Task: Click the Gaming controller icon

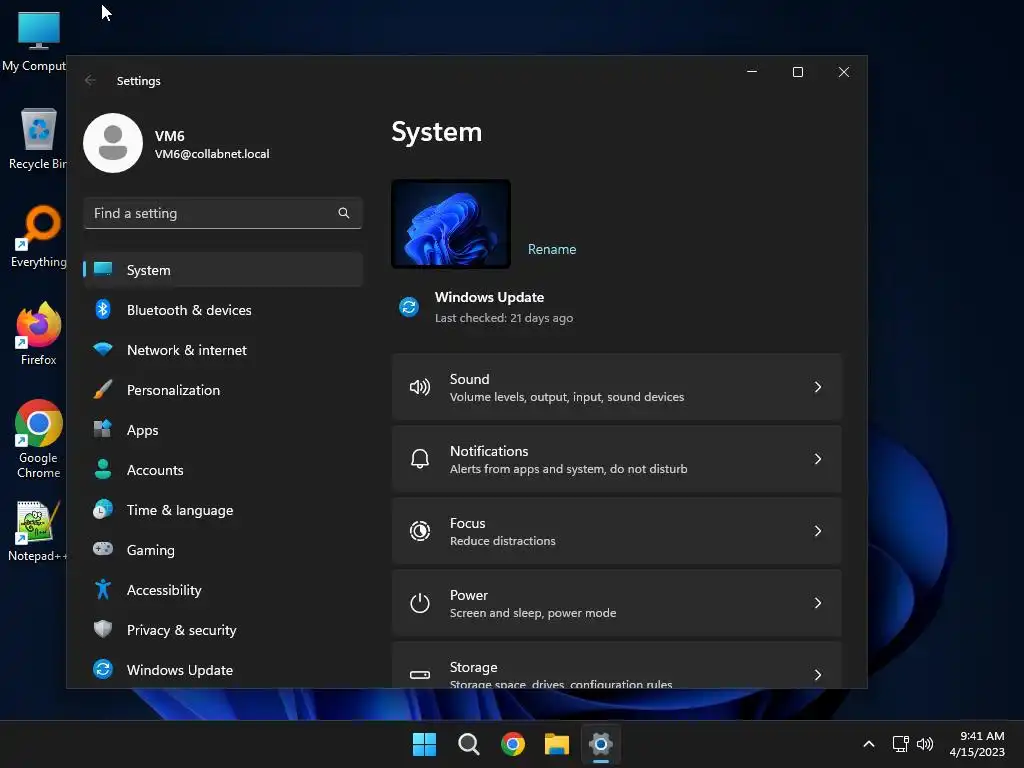Action: click(x=103, y=549)
